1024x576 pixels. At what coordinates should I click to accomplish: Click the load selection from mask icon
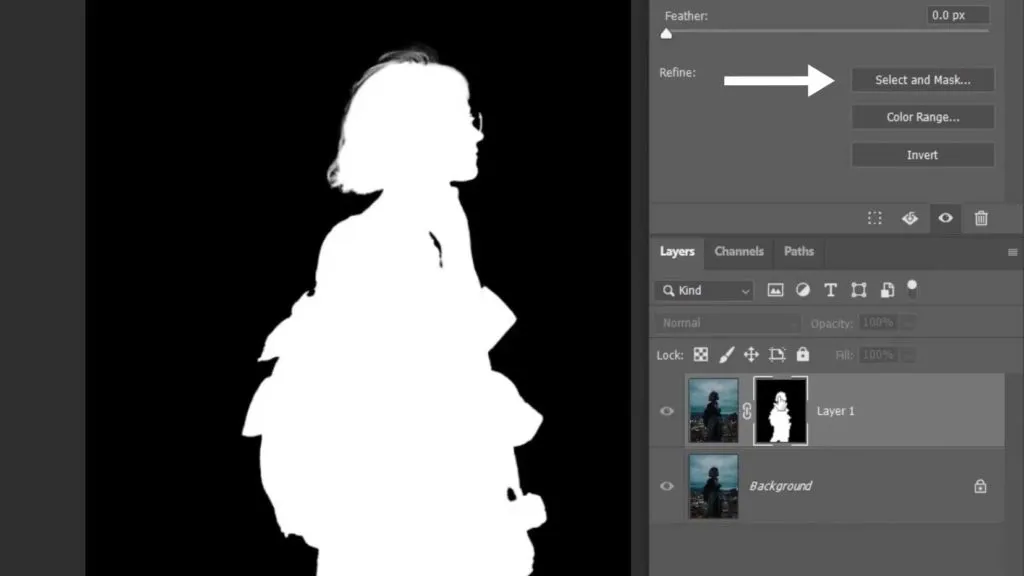[x=875, y=218]
